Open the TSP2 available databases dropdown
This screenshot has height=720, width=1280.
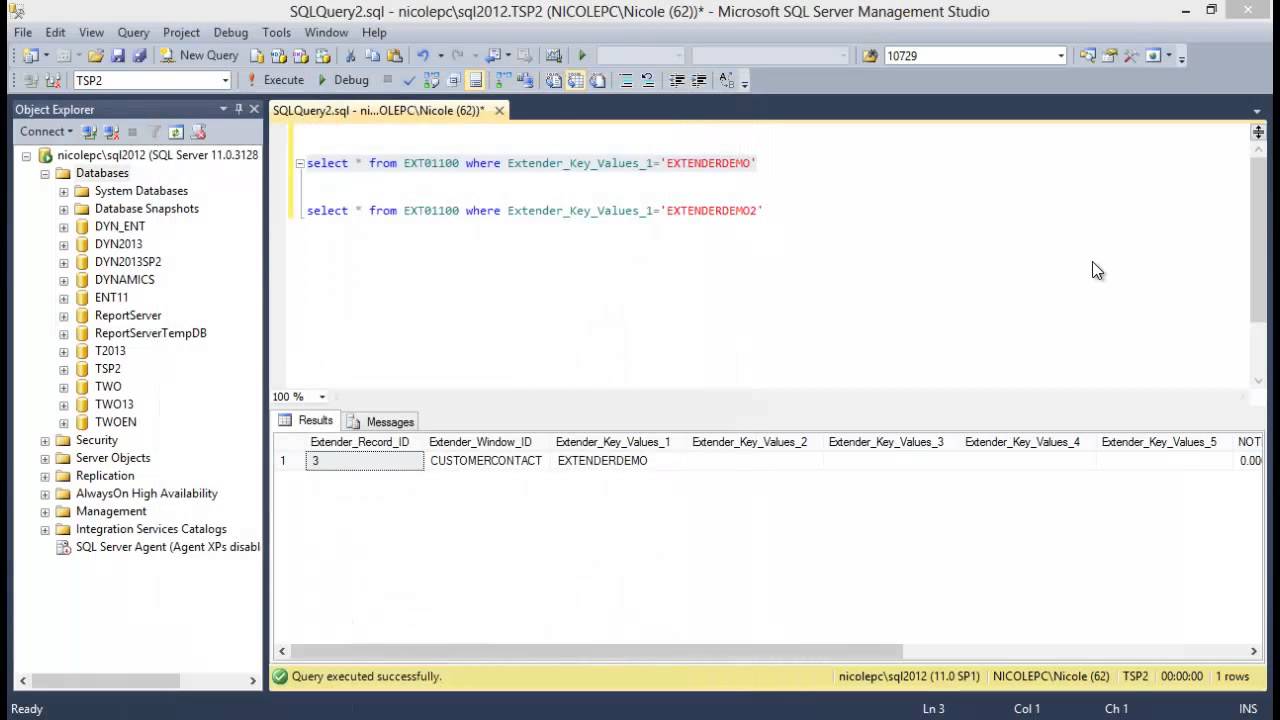pyautogui.click(x=225, y=80)
